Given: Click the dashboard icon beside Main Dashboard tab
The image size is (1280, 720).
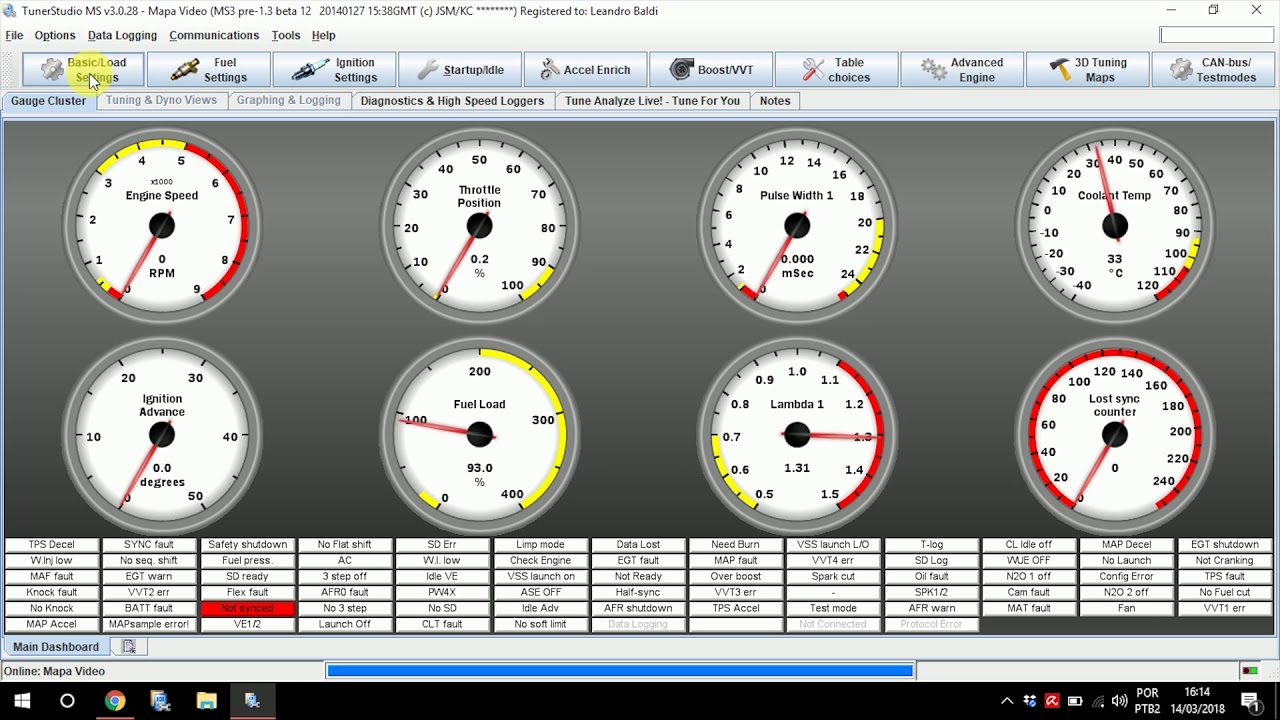Looking at the screenshot, I should point(128,647).
